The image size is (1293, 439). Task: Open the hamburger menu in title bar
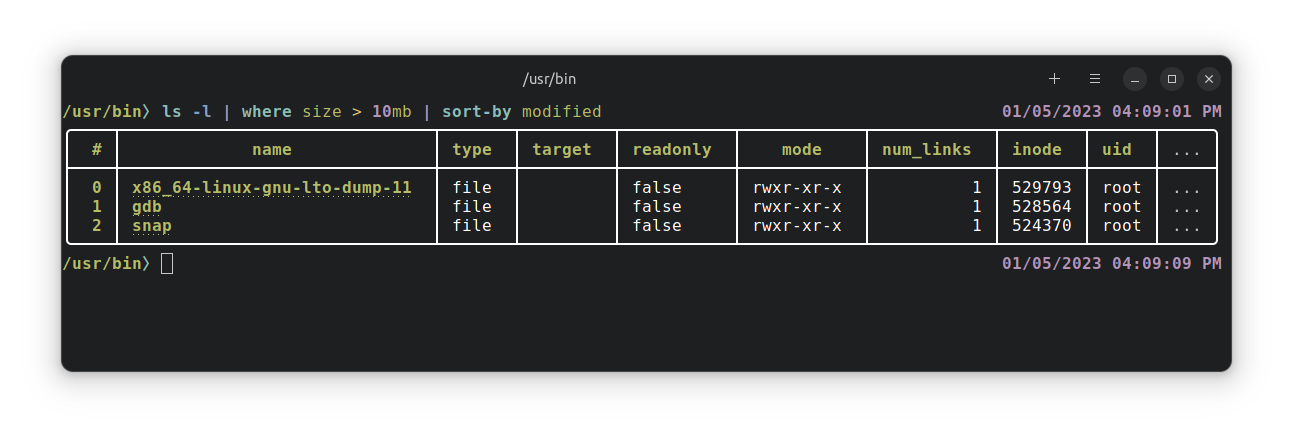point(1095,79)
